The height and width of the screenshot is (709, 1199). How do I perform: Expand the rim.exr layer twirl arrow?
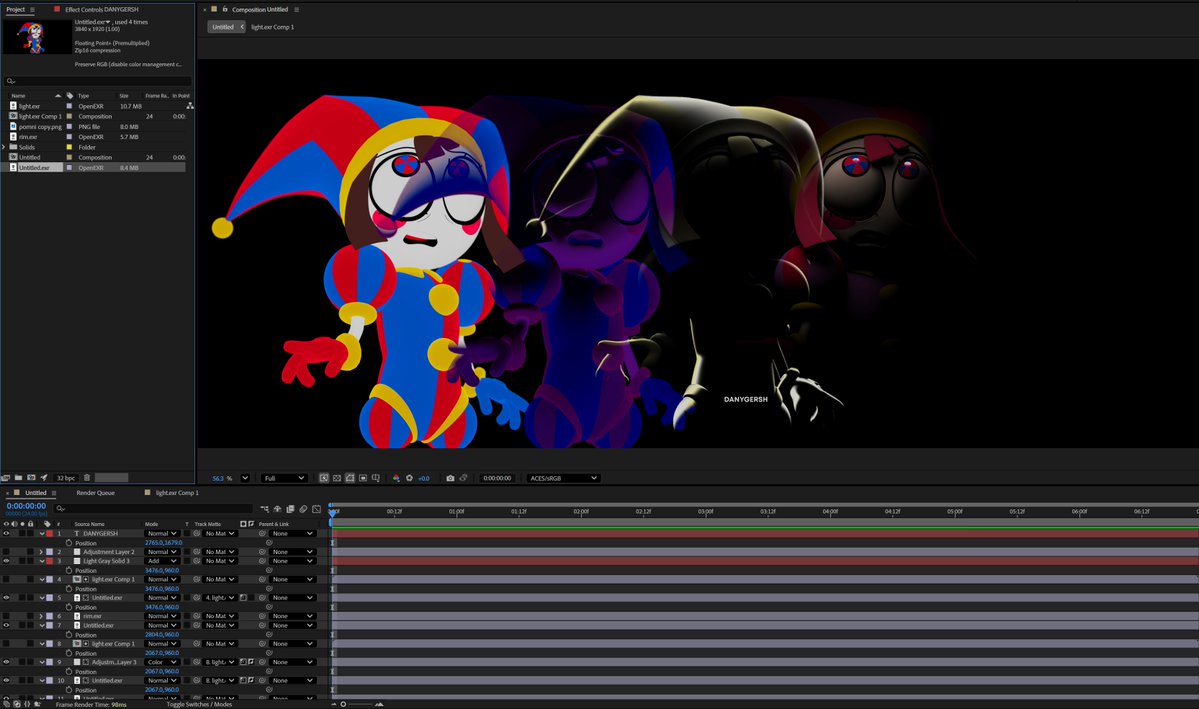(42, 616)
